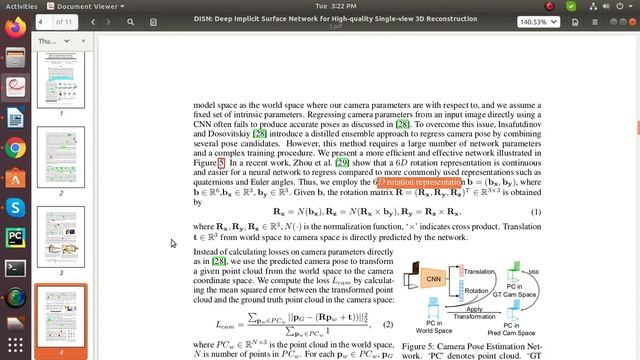Viewport: 640px width, 360px height.
Task: Open the search magnifier tool
Action: pyautogui.click(x=131, y=22)
